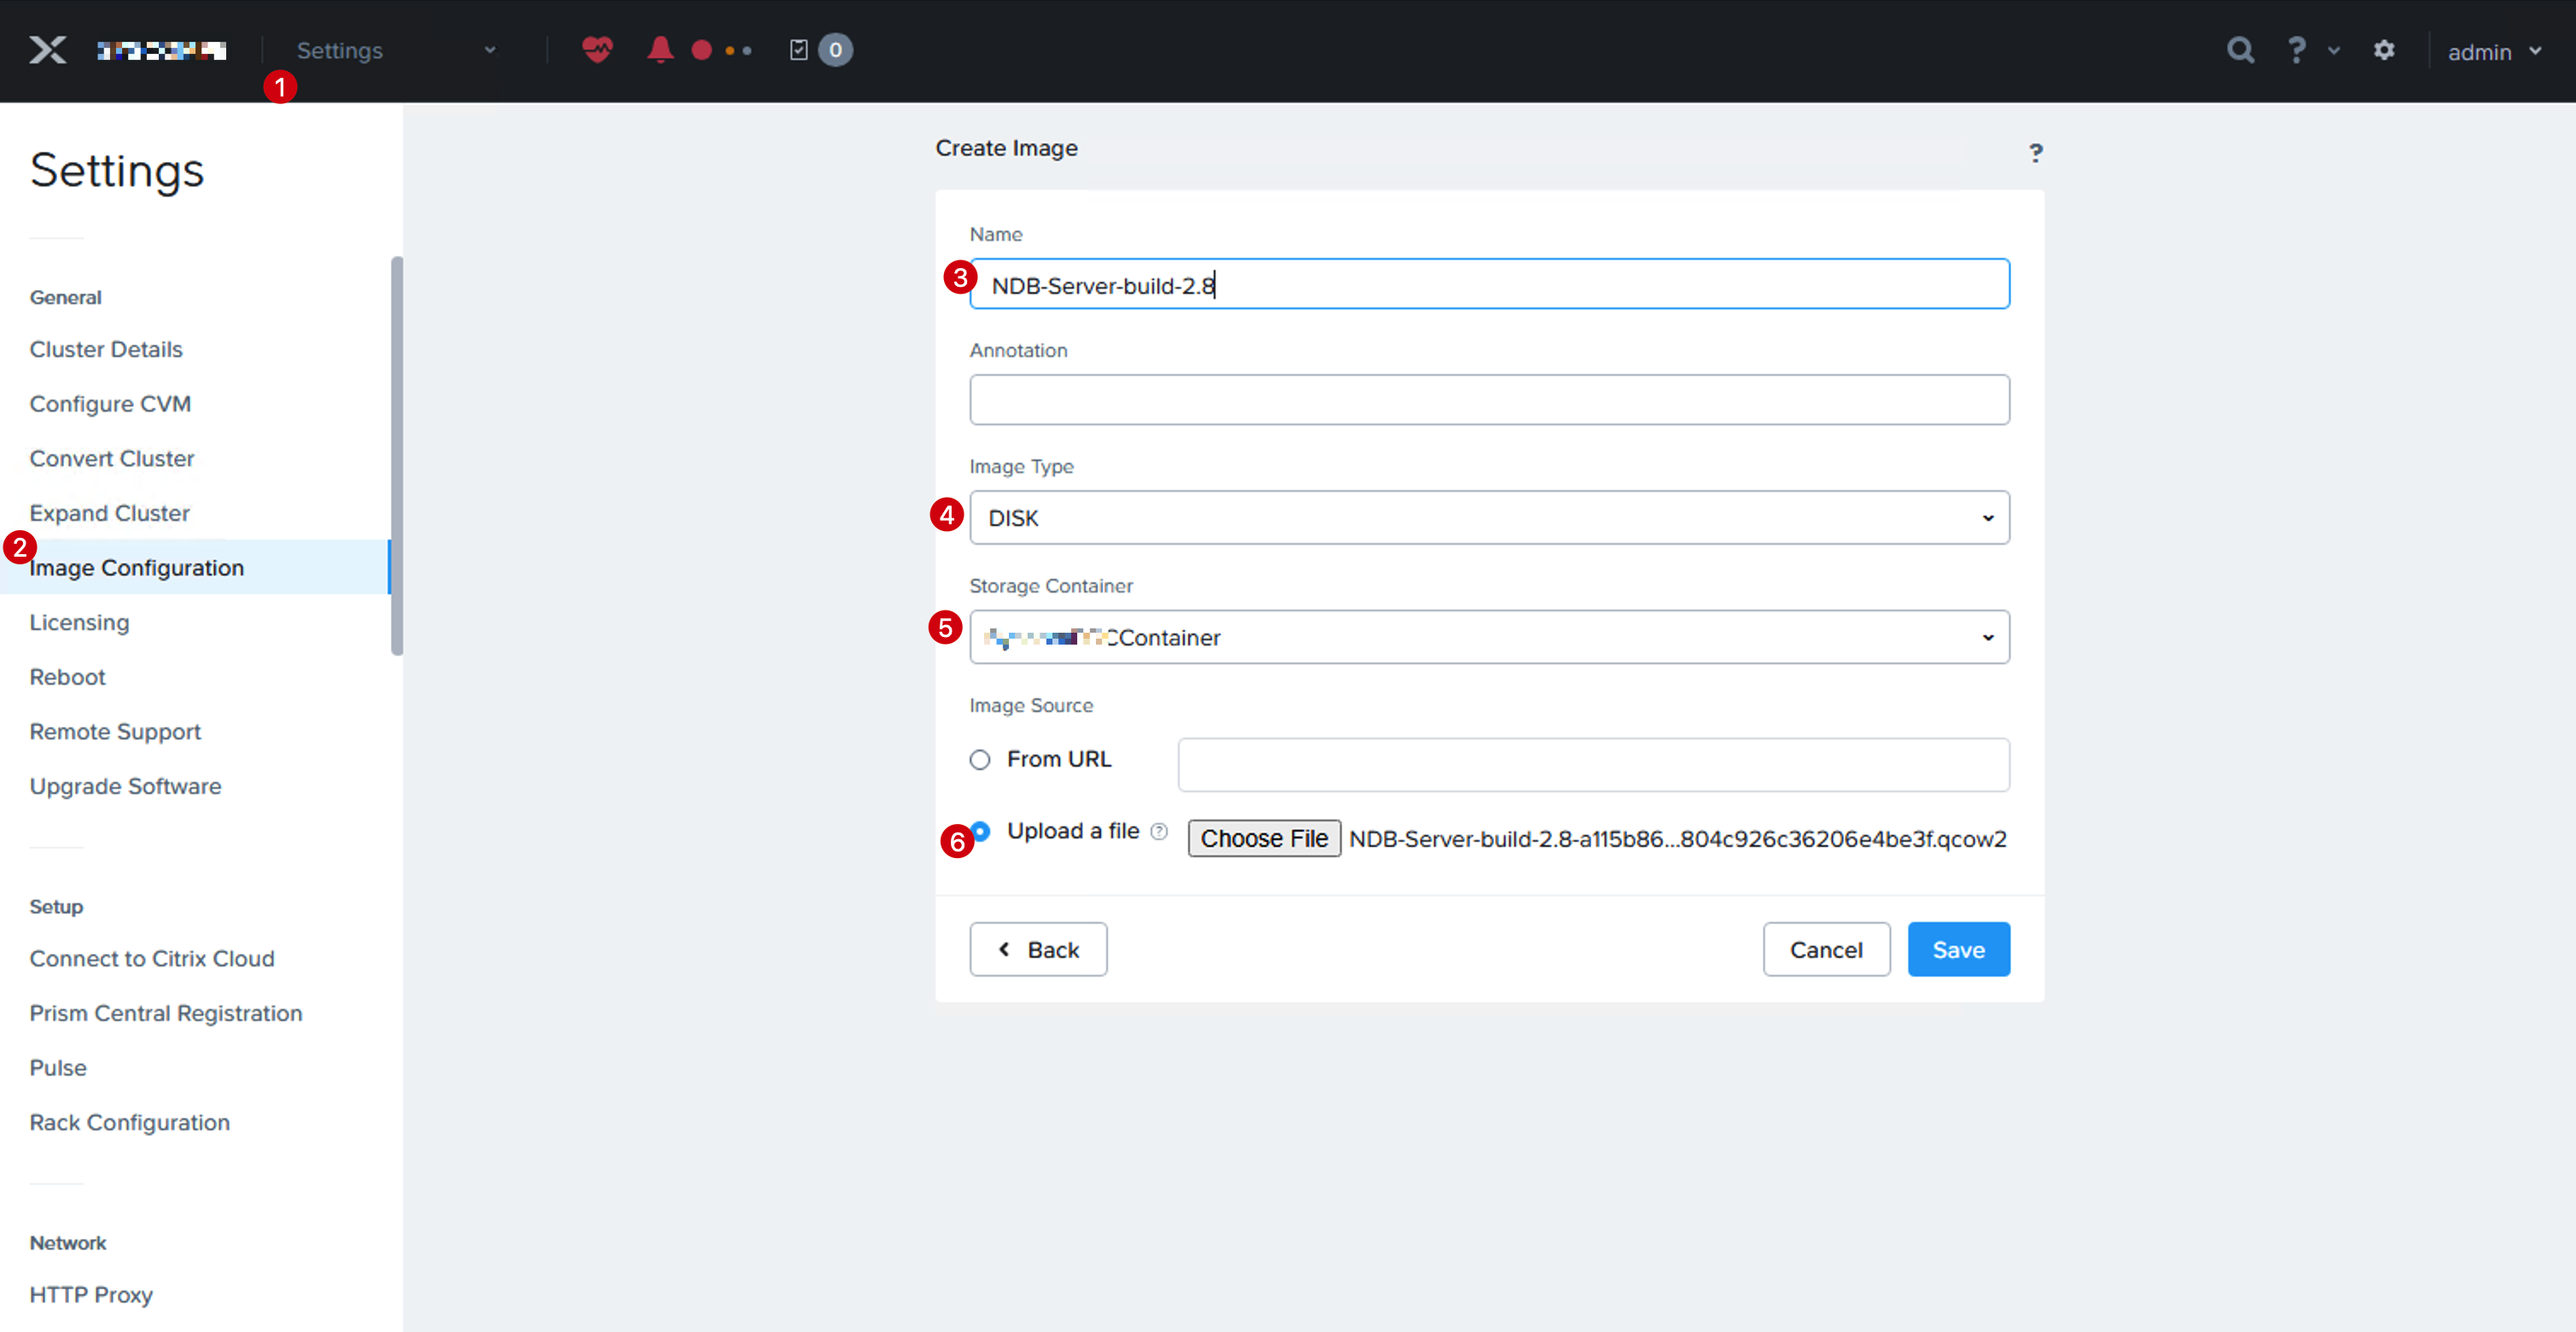Image resolution: width=2576 pixels, height=1332 pixels.
Task: Click the Annotation input field
Action: [x=1489, y=400]
